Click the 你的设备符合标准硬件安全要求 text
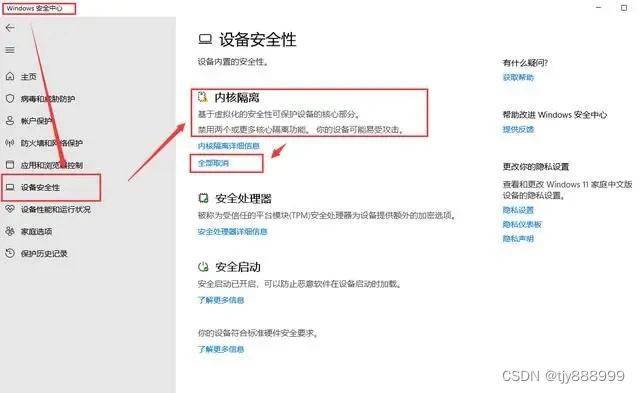Image resolution: width=640 pixels, height=393 pixels. [x=258, y=333]
